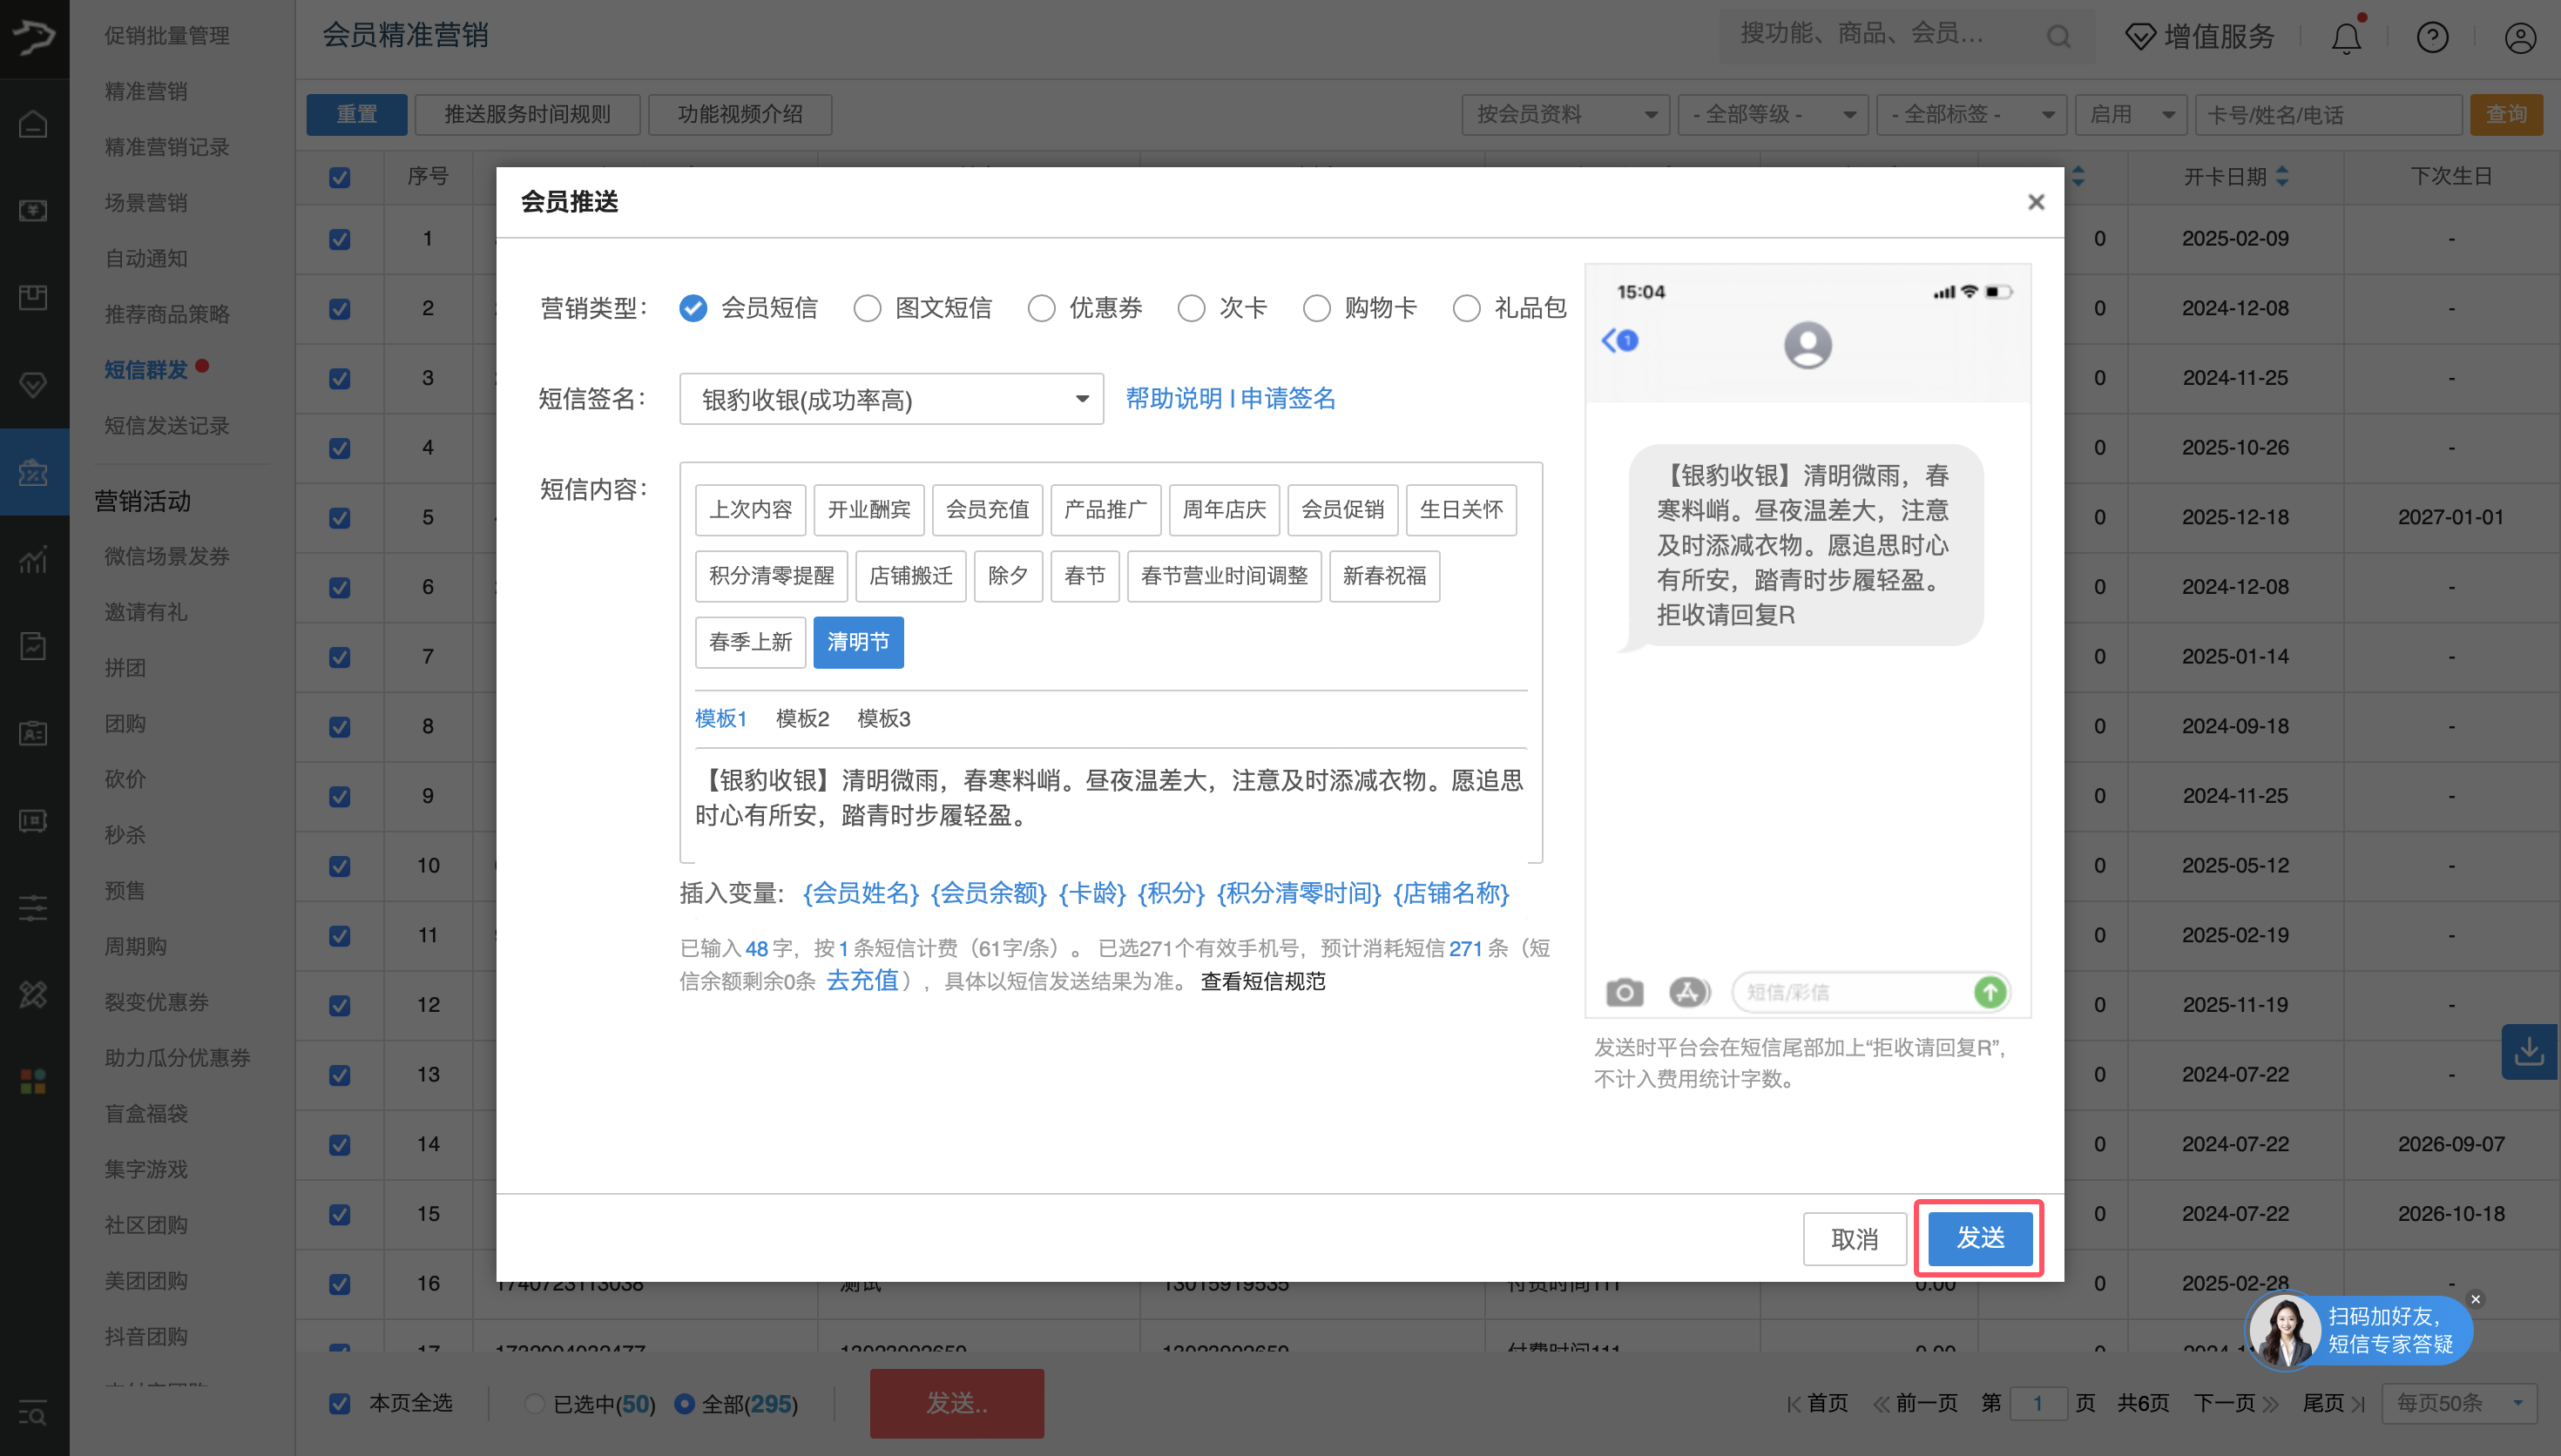Click the camera icon in phone preview
Image resolution: width=2561 pixels, height=1456 pixels.
(x=1624, y=992)
